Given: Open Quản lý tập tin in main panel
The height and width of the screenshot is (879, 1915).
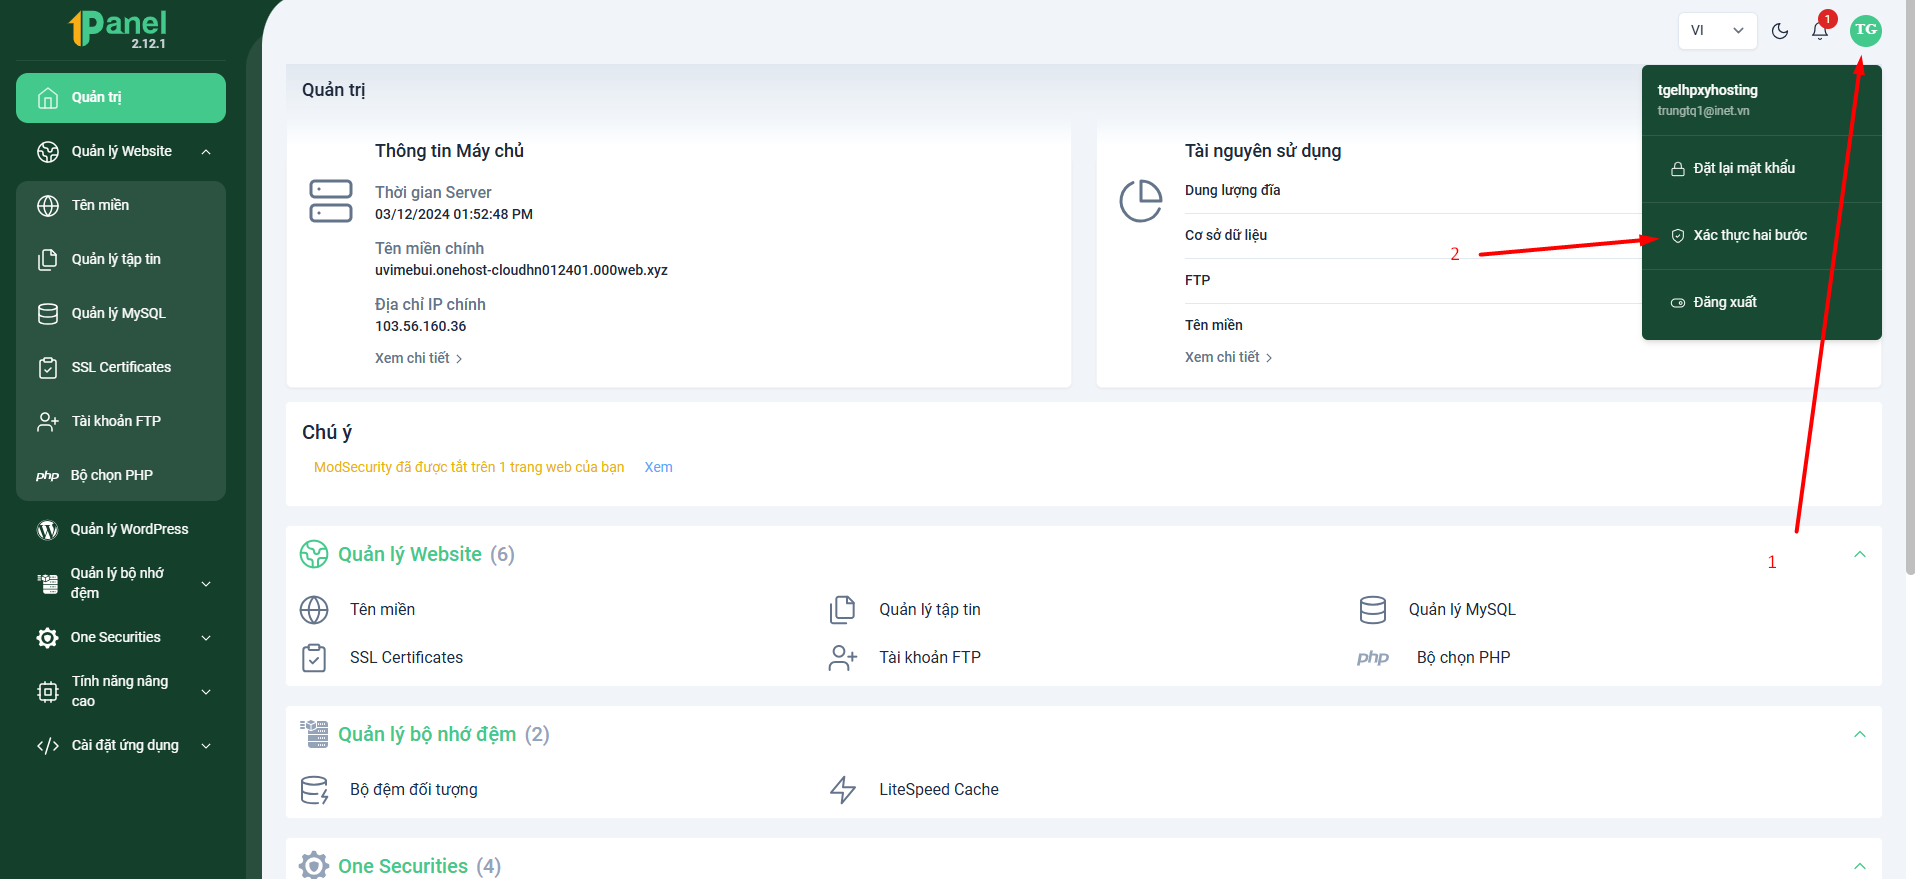Looking at the screenshot, I should 930,610.
